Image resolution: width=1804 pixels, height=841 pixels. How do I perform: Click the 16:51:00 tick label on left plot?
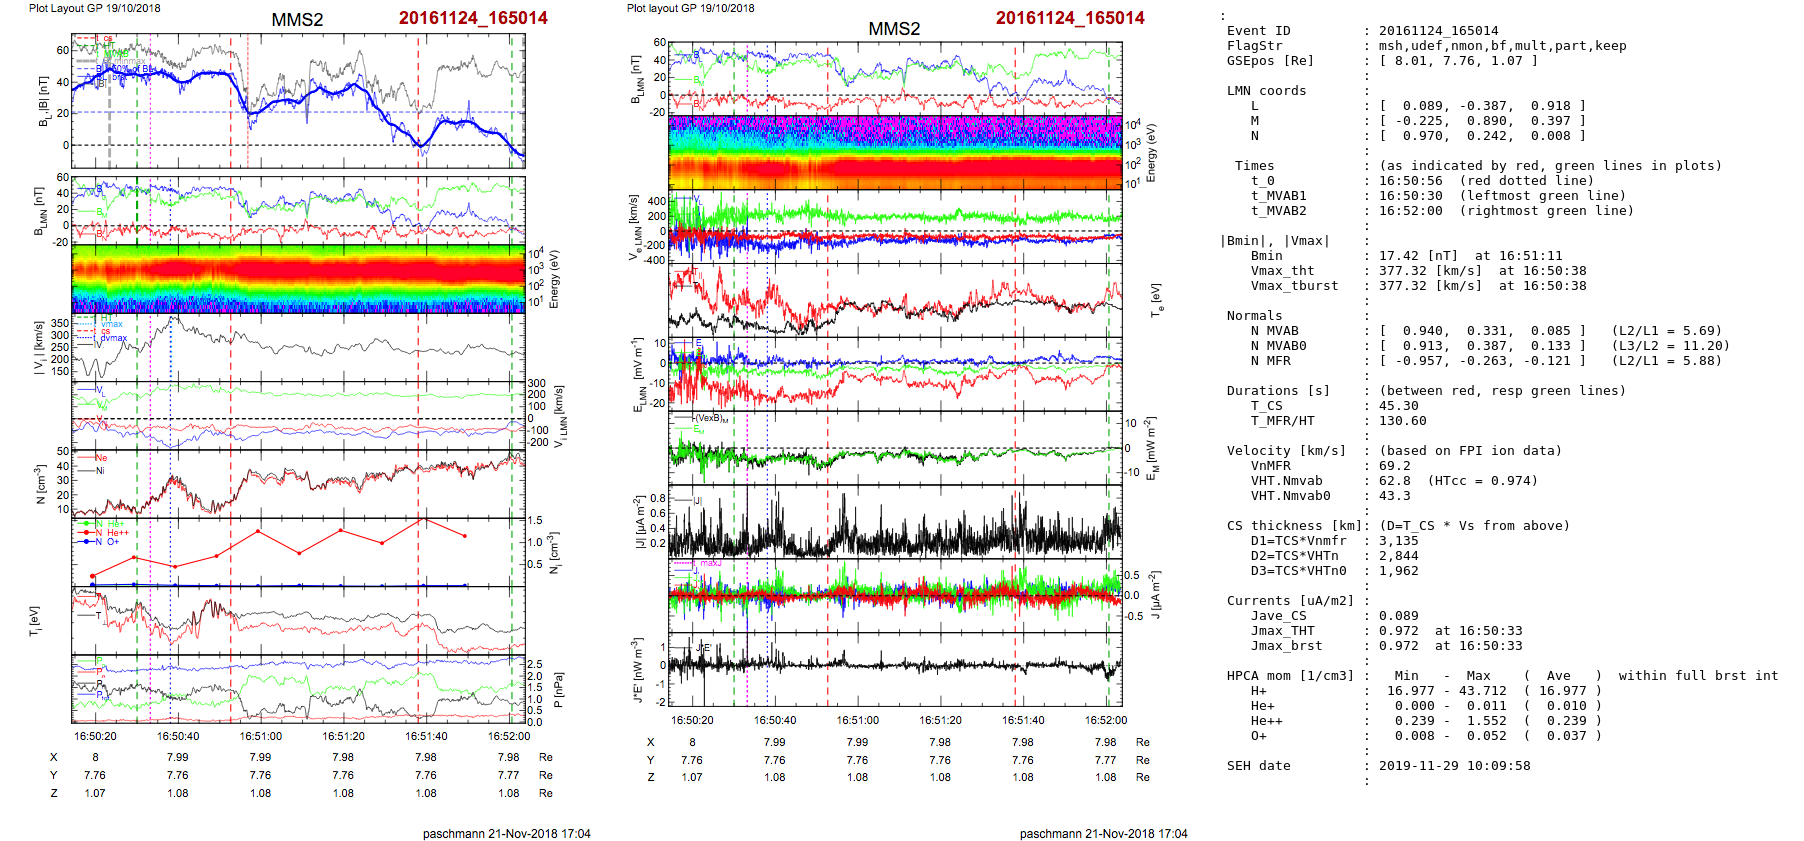coord(260,737)
